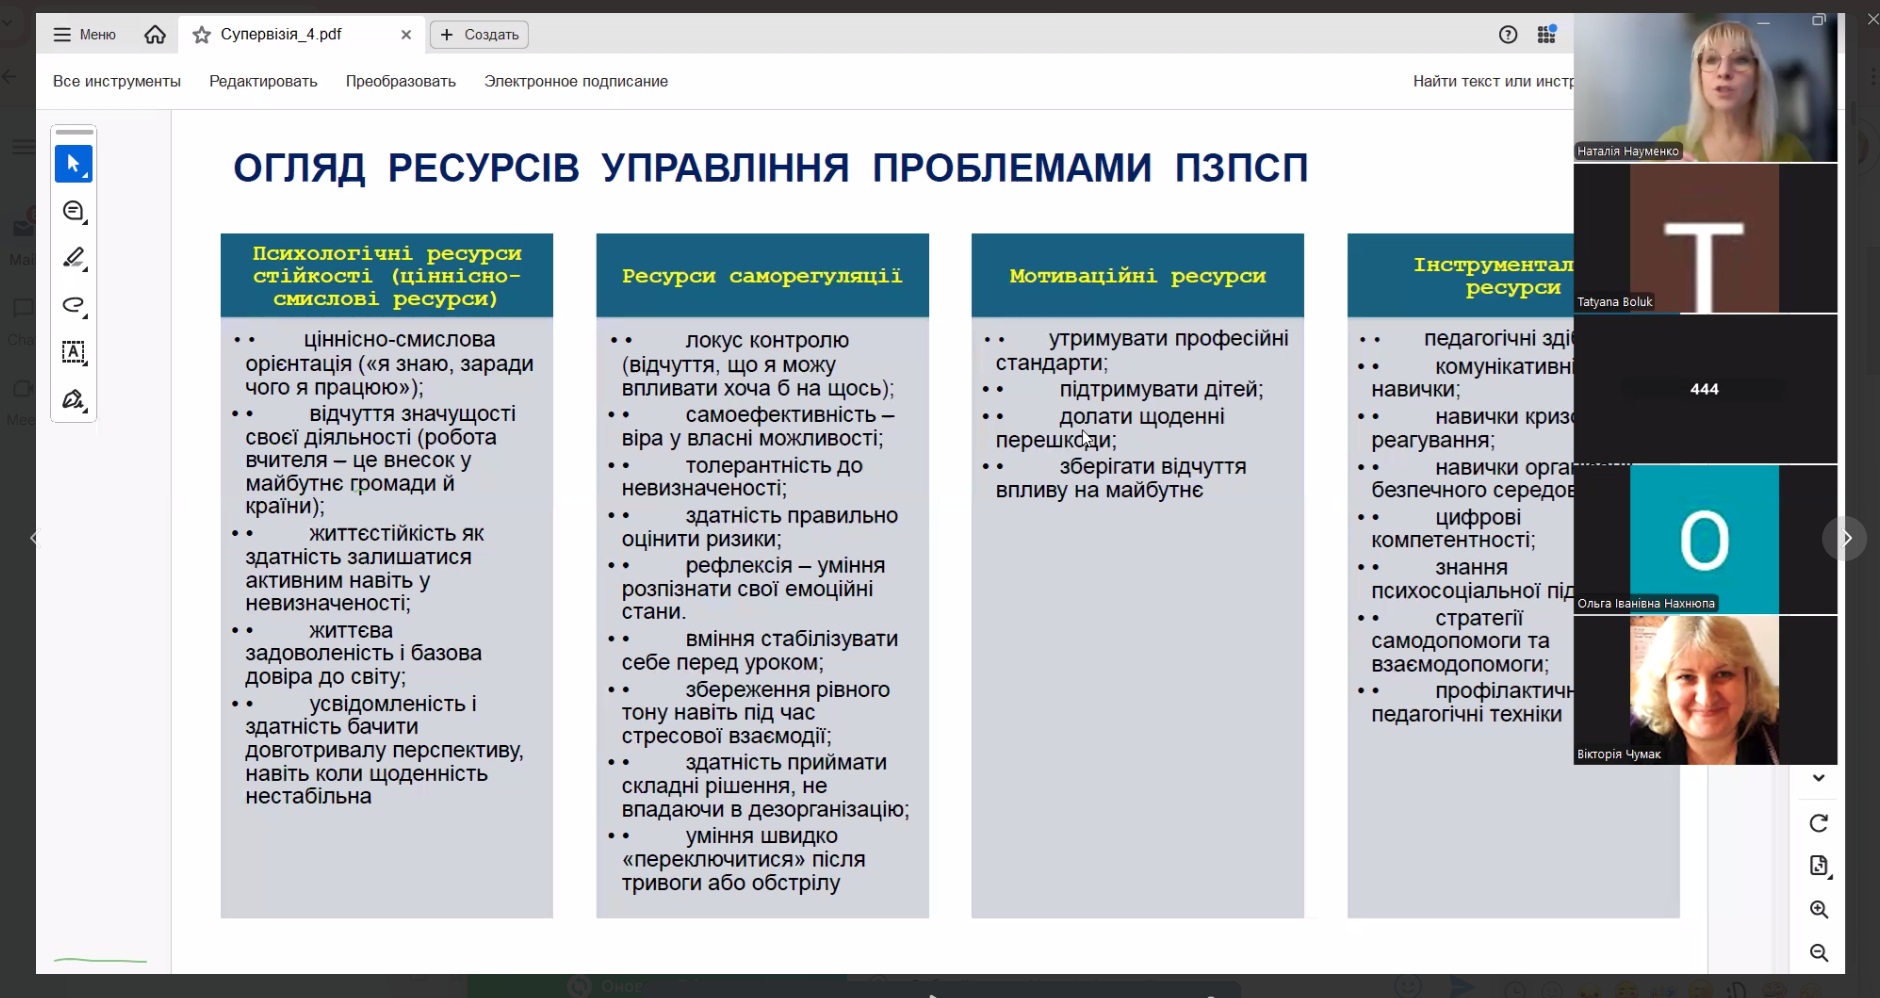Select the fill and sign pen tool
Image resolution: width=1880 pixels, height=998 pixels.
(73, 400)
